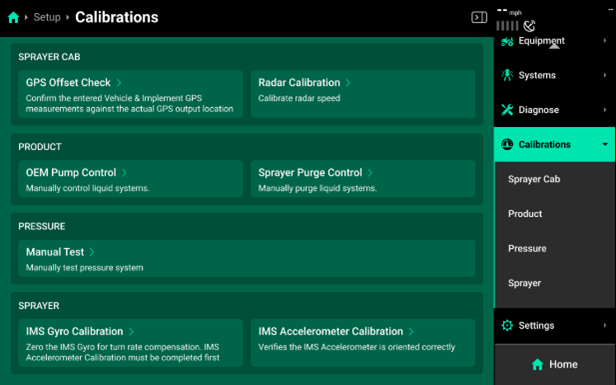The height and width of the screenshot is (385, 616).
Task: Expand the Diagnose submenu arrow
Action: (605, 110)
